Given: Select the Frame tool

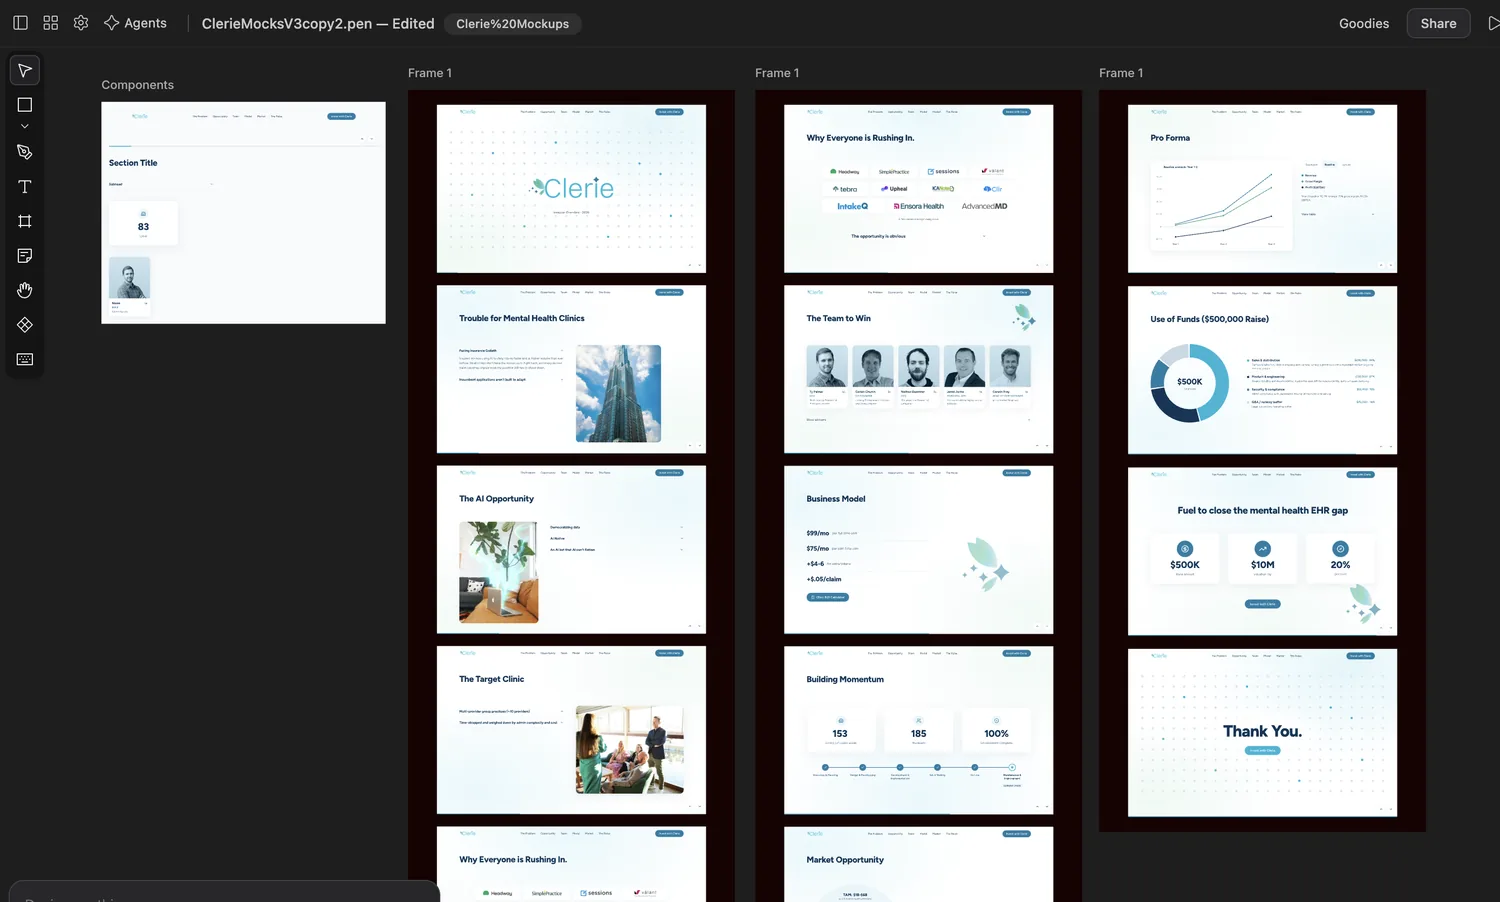Looking at the screenshot, I should click(x=25, y=221).
